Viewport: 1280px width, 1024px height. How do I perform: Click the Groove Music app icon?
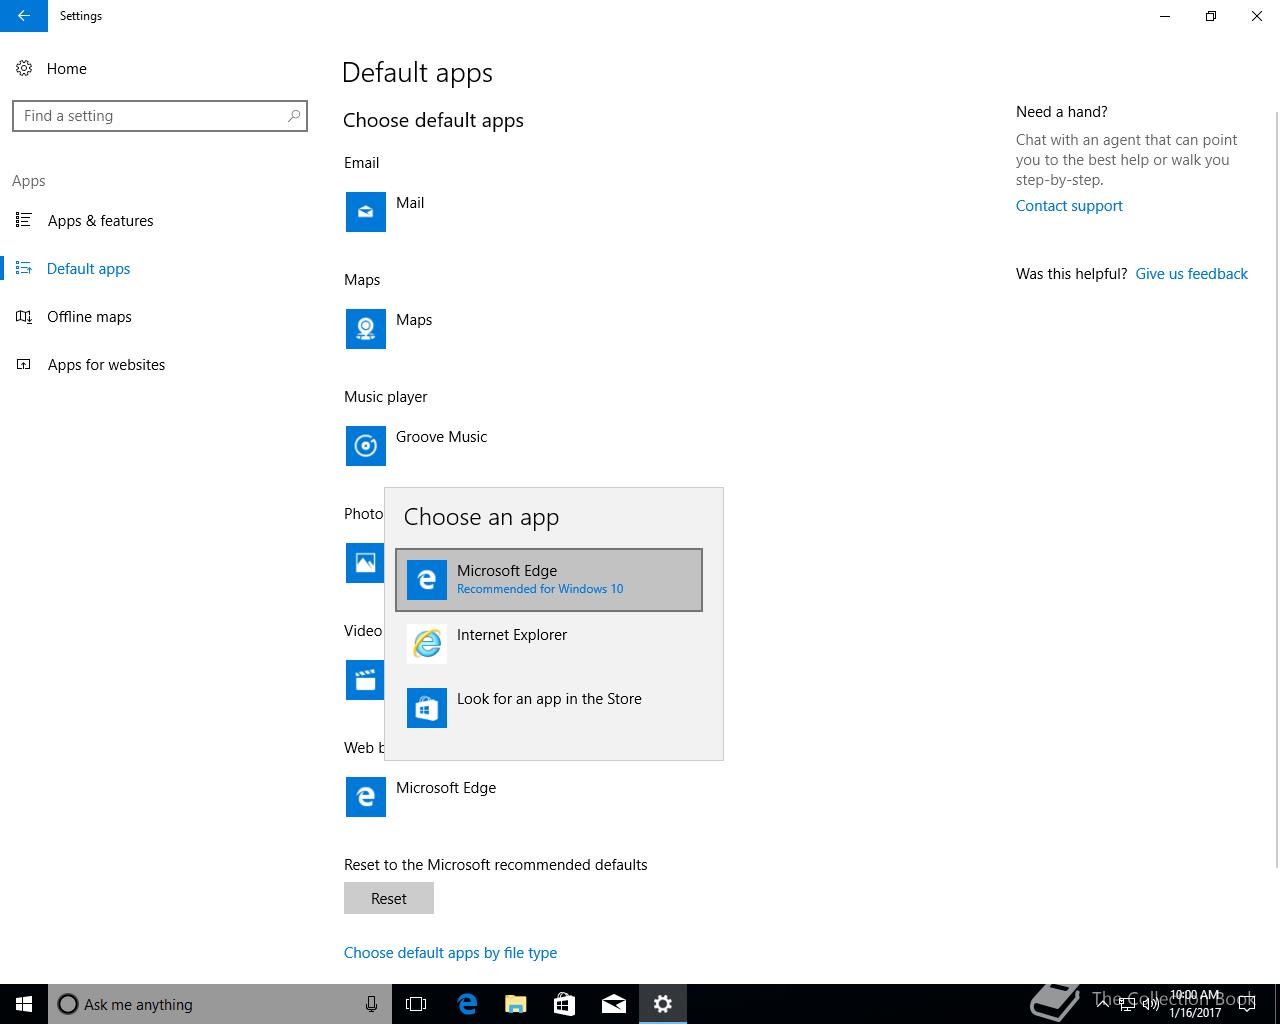(366, 446)
